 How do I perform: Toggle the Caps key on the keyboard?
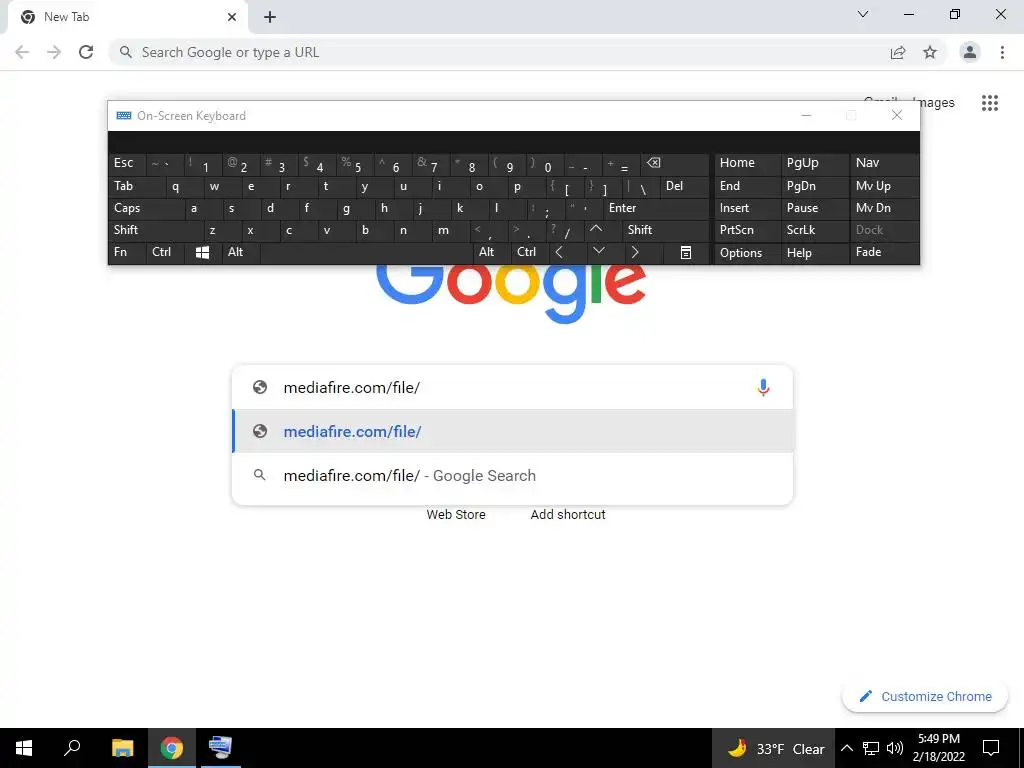[x=146, y=208]
